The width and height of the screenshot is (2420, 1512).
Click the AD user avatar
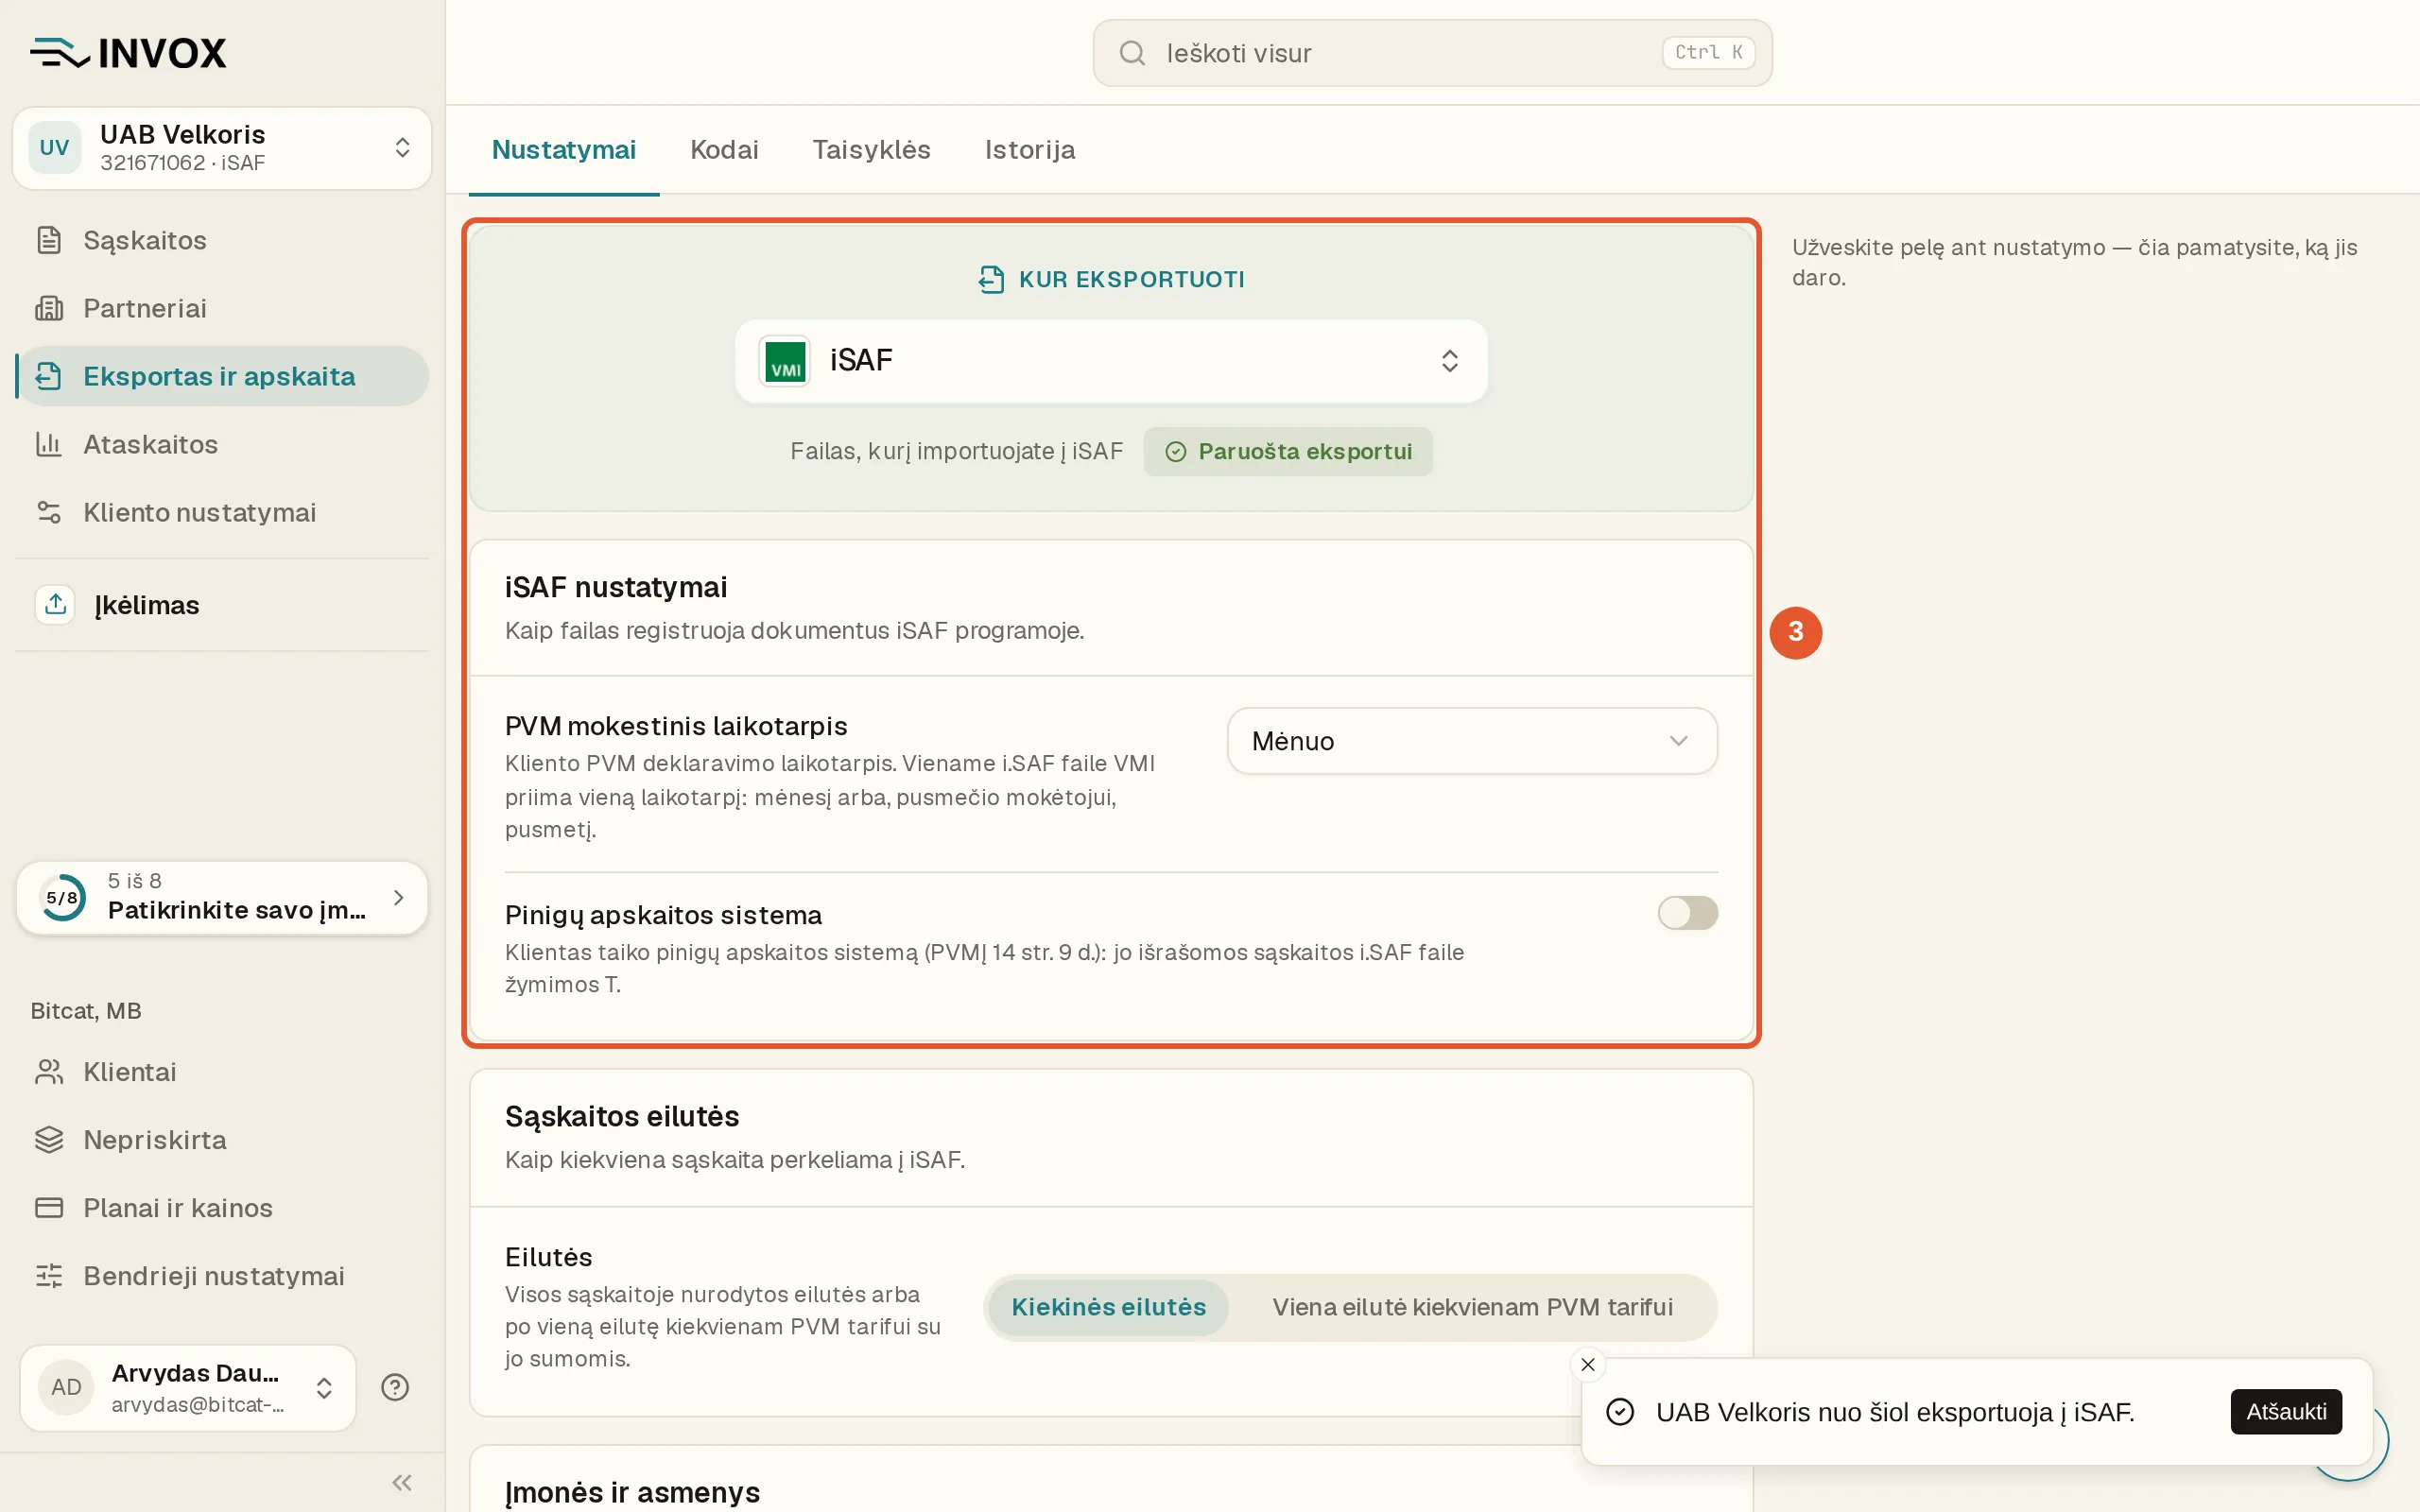66,1387
